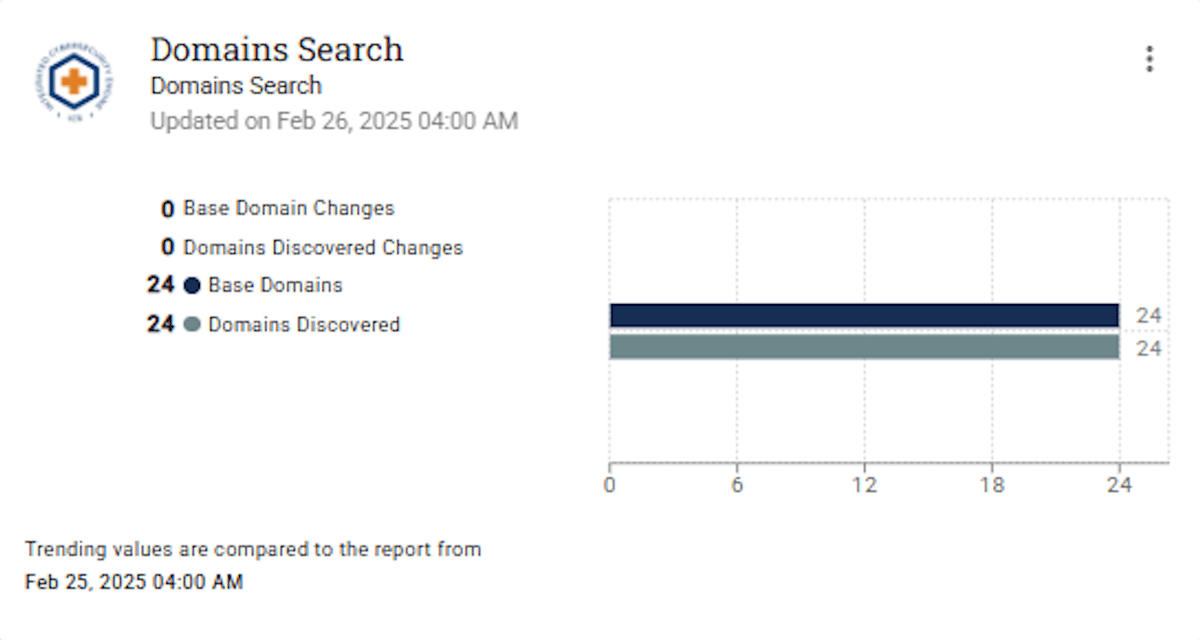The width and height of the screenshot is (1200, 640).
Task: Click the 24 label beside gray bar
Action: click(1149, 349)
